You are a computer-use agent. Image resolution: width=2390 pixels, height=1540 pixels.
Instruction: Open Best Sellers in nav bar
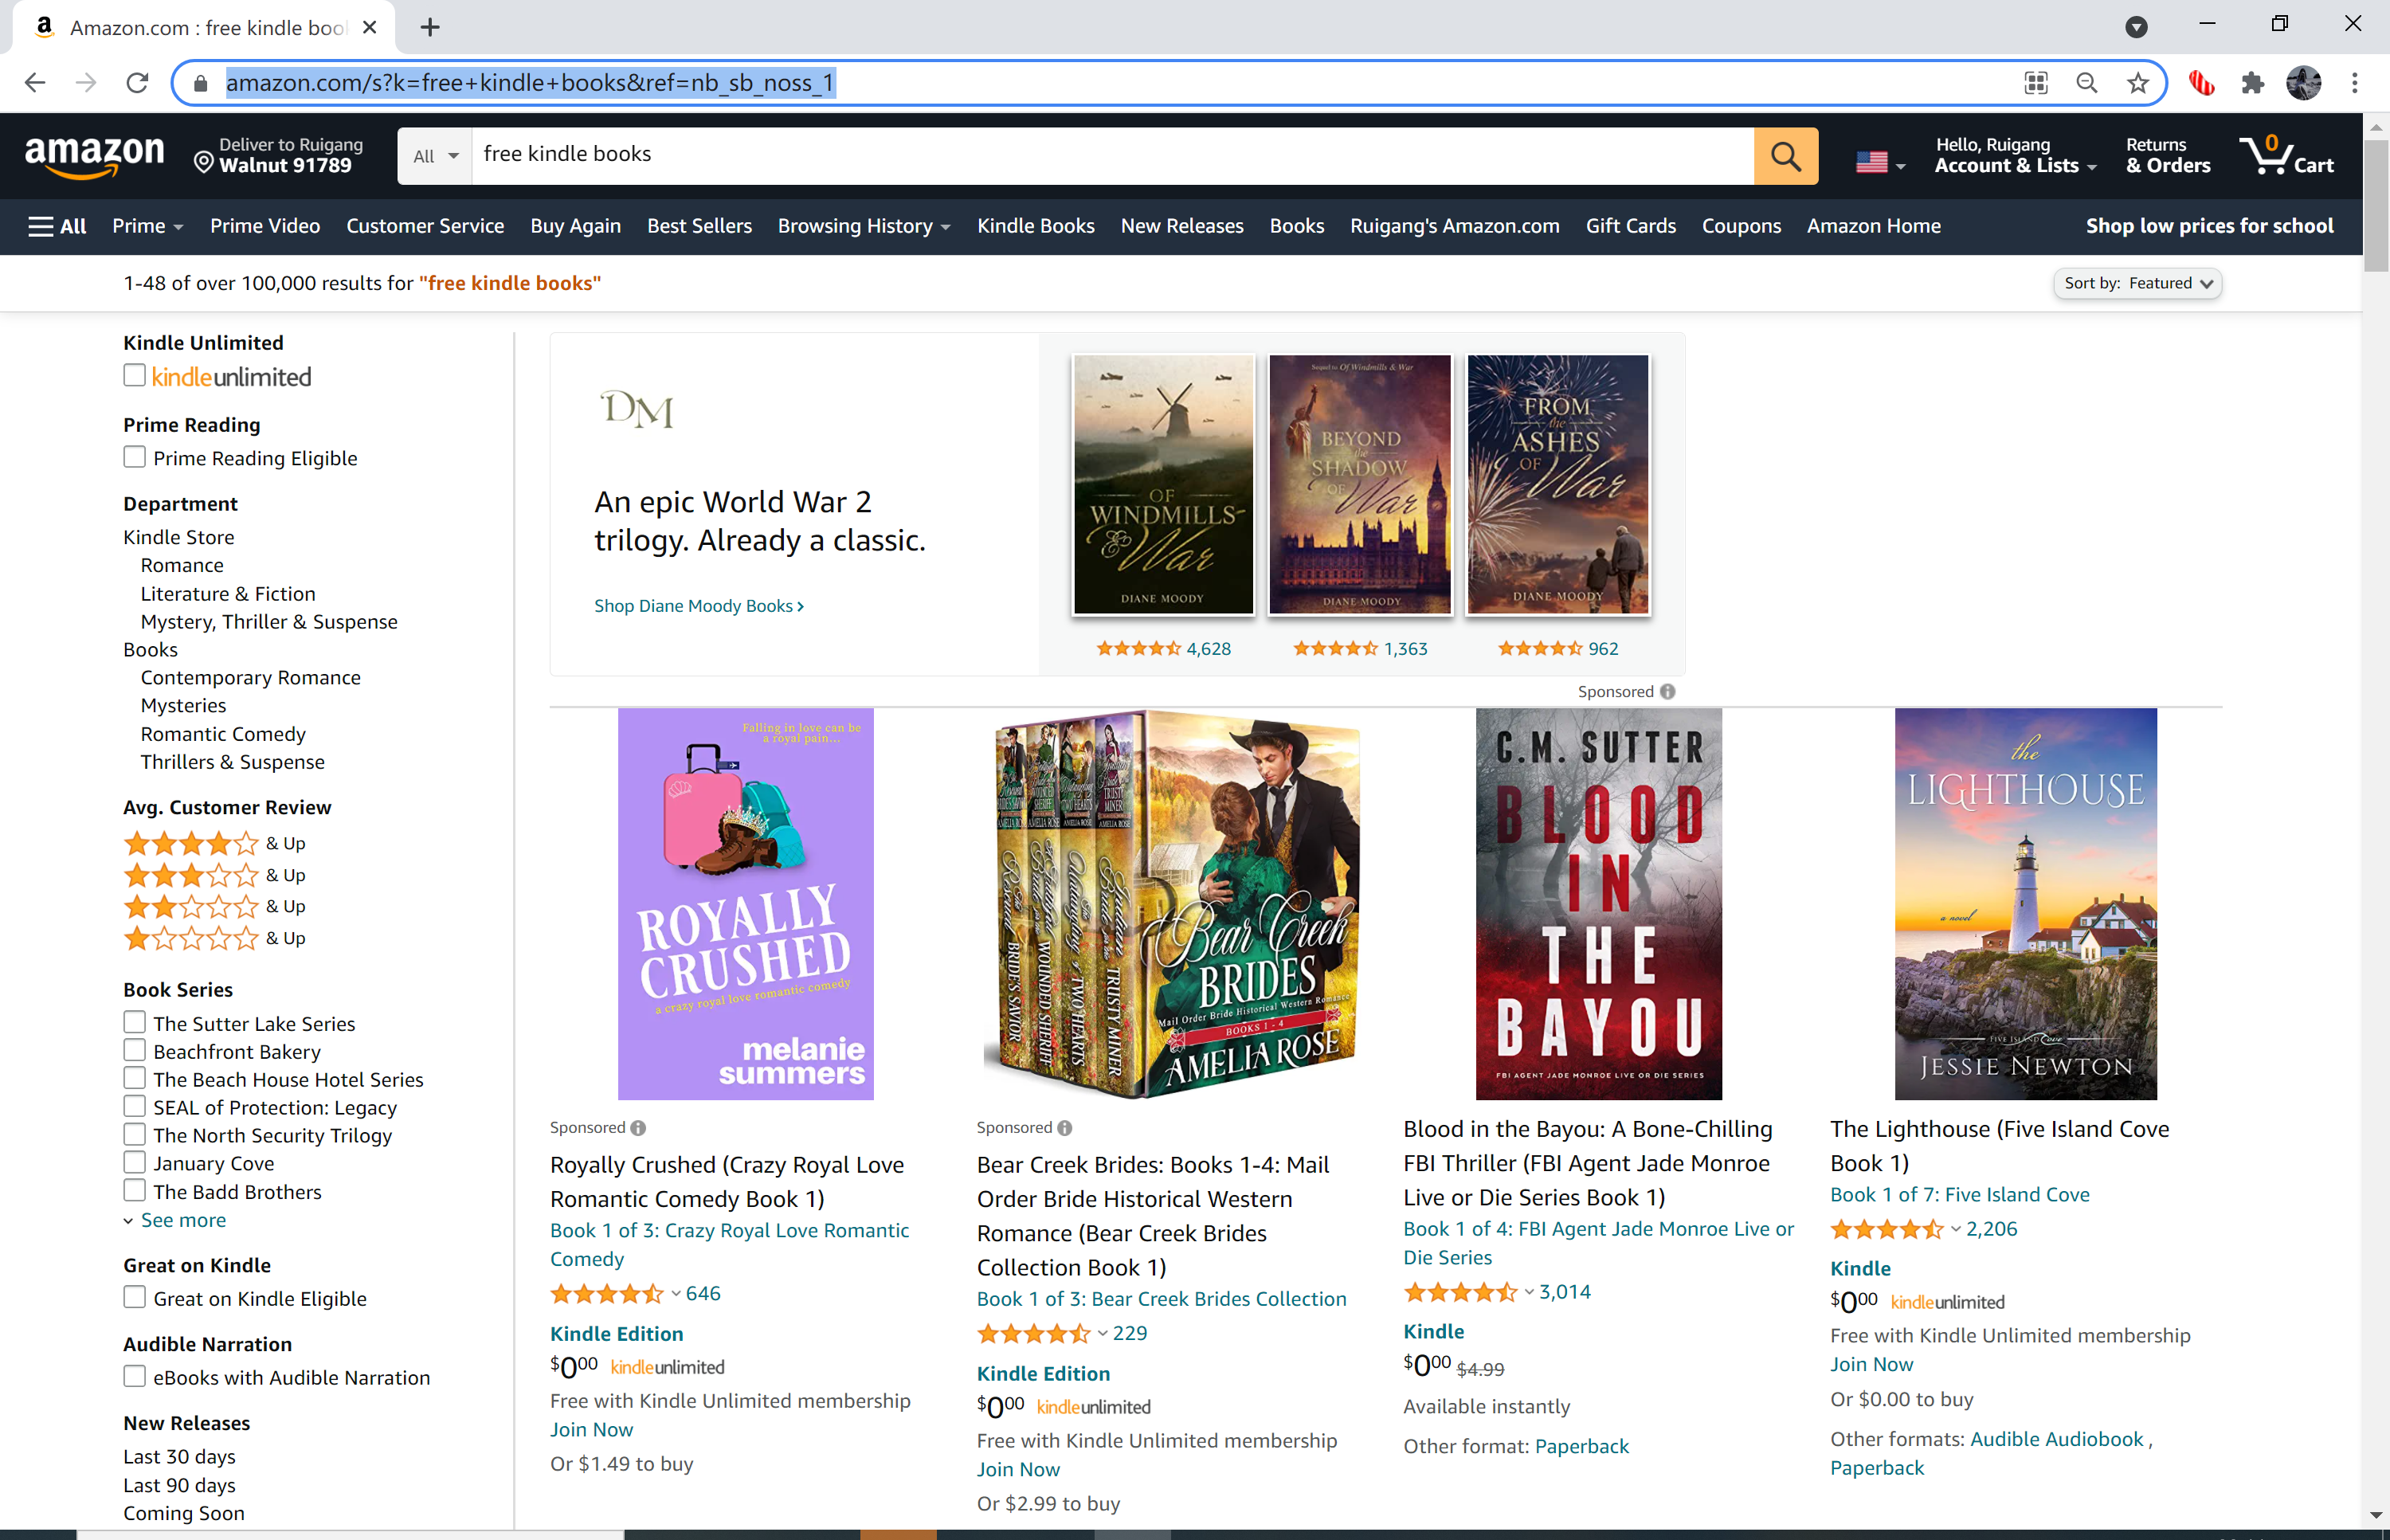tap(699, 226)
